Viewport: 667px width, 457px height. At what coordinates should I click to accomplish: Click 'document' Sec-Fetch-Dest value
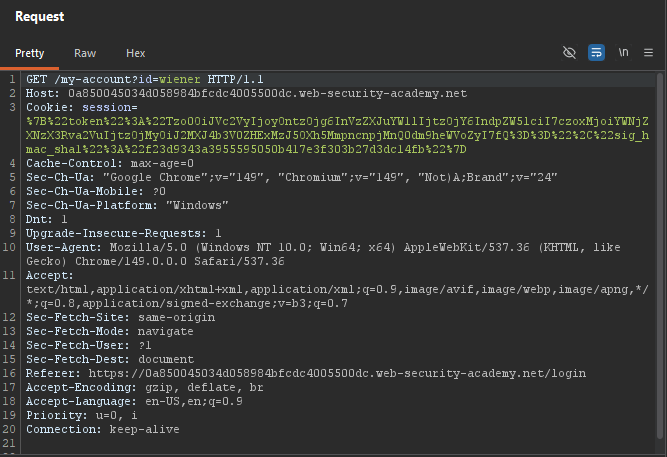click(166, 360)
